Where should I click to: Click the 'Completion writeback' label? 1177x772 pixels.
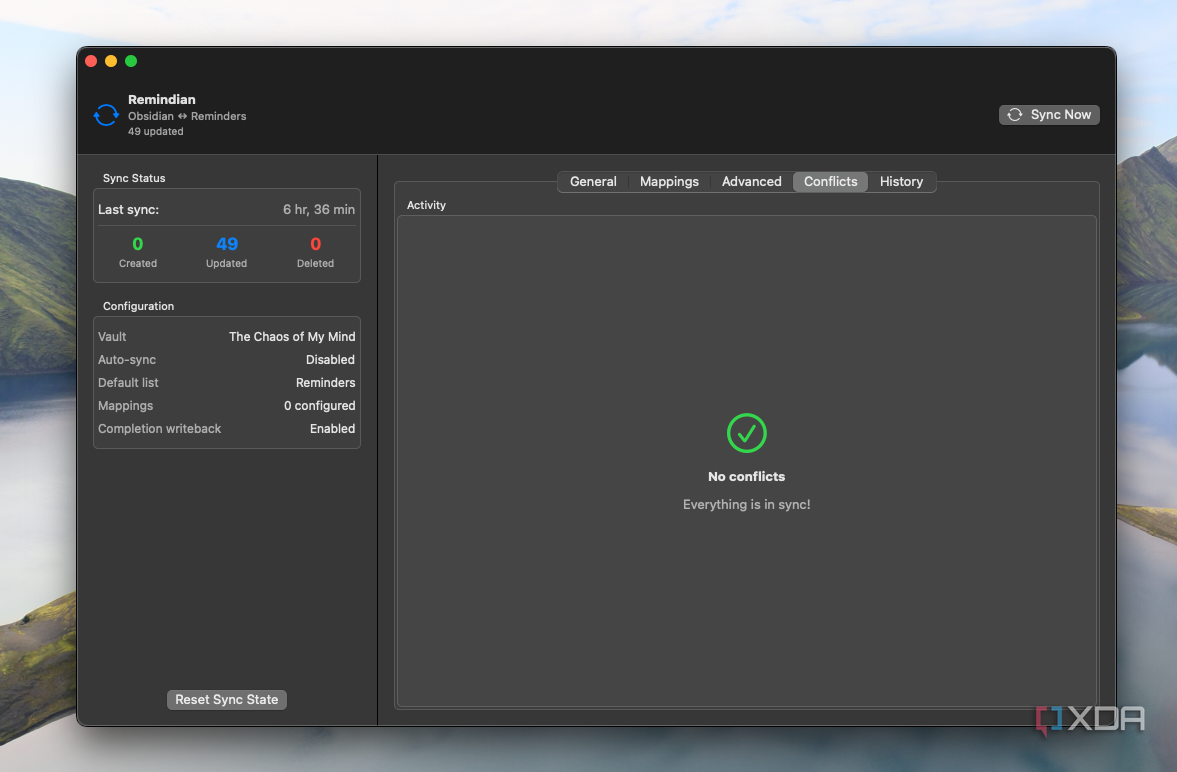(x=159, y=428)
